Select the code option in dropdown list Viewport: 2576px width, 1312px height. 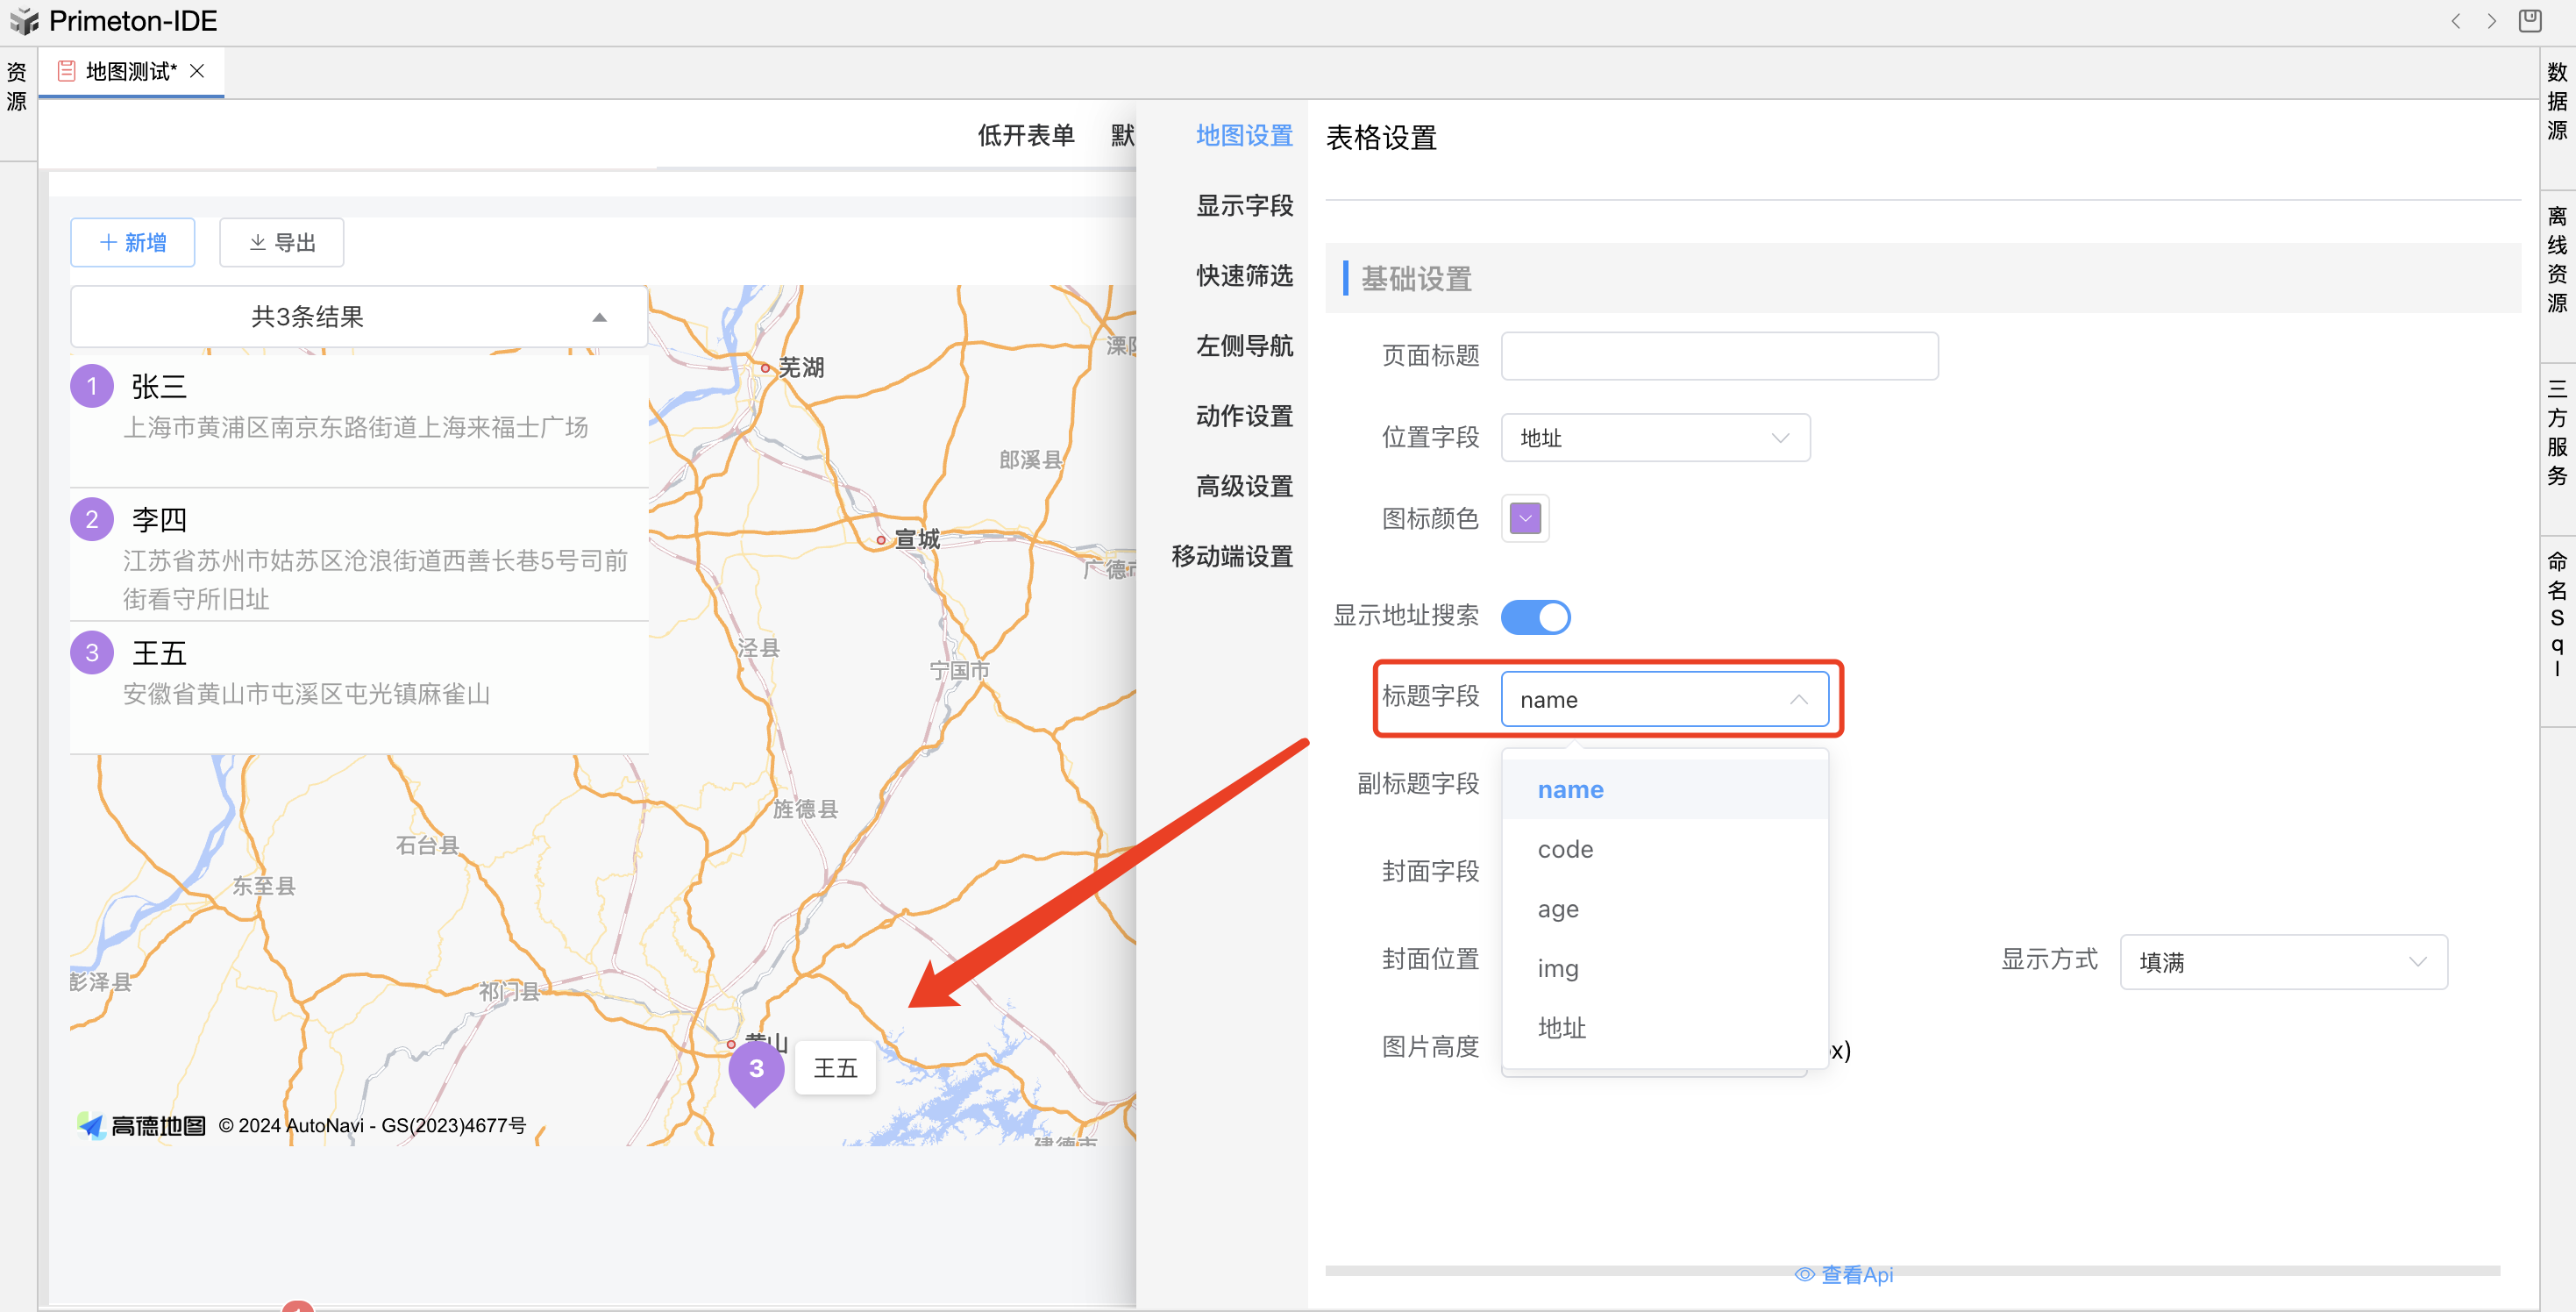[1565, 849]
